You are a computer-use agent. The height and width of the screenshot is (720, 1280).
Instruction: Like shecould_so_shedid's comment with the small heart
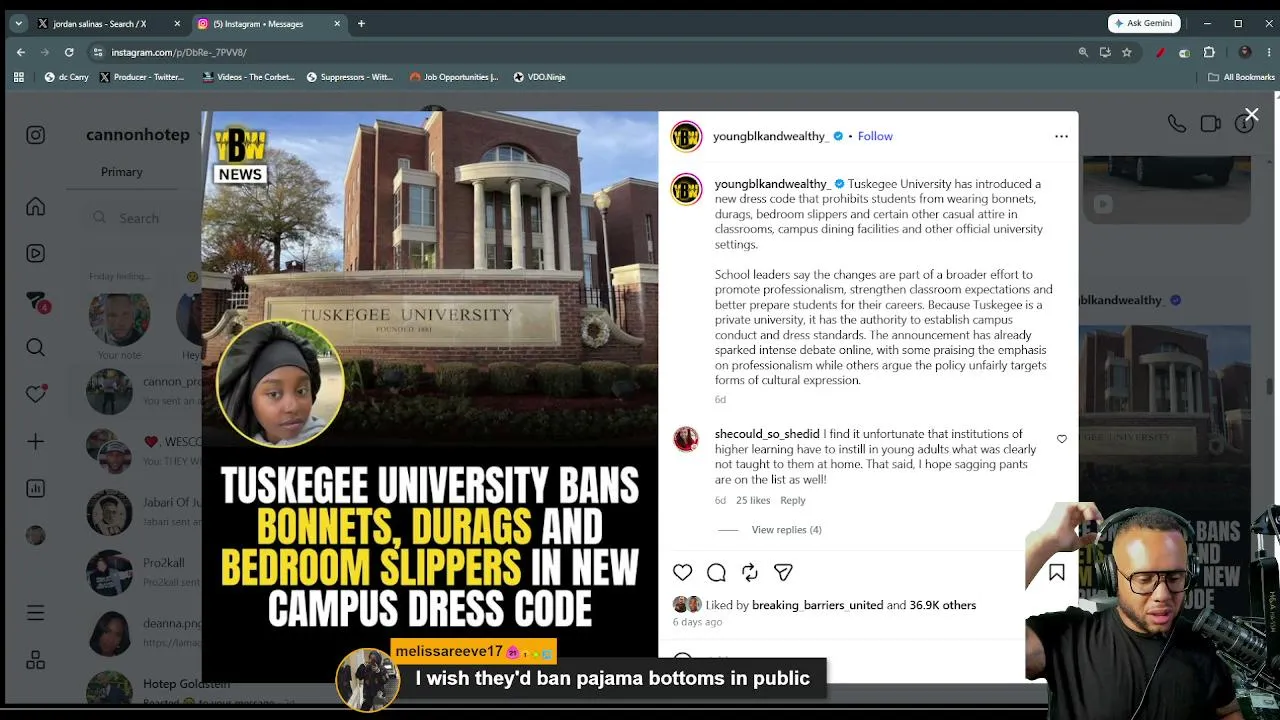coord(1062,439)
